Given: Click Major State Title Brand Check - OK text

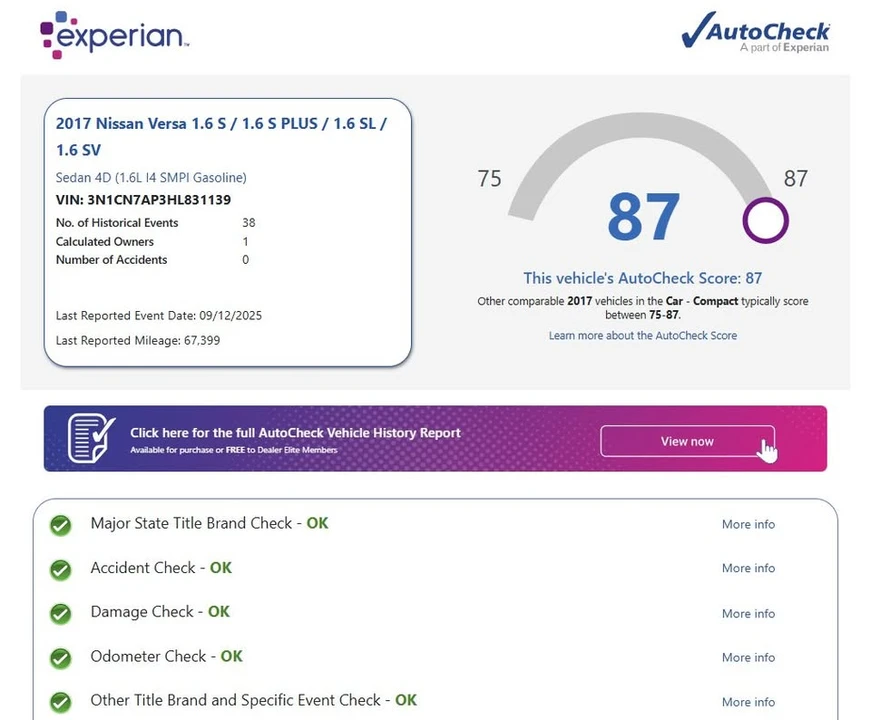Looking at the screenshot, I should [209, 523].
